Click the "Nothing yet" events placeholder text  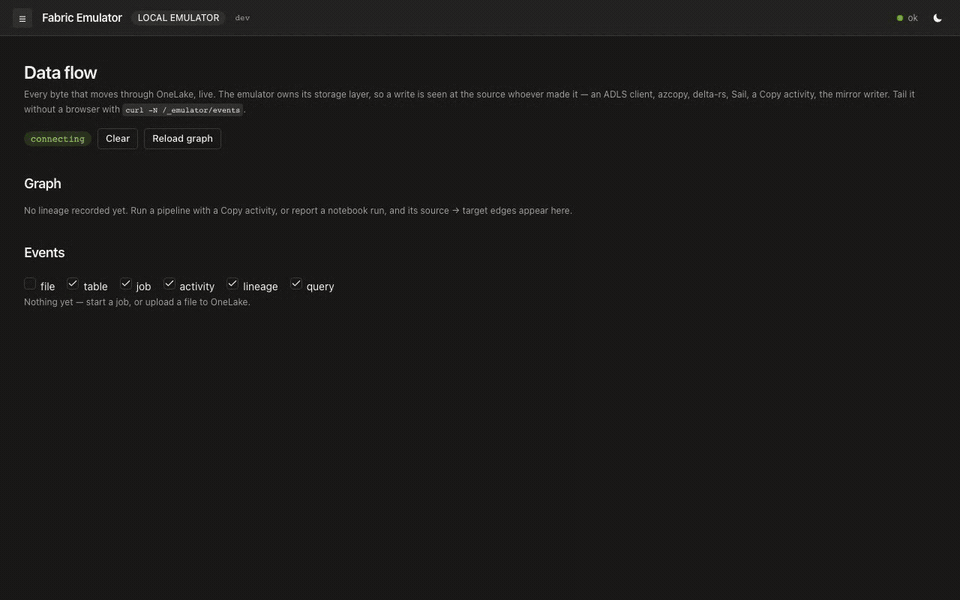point(137,302)
